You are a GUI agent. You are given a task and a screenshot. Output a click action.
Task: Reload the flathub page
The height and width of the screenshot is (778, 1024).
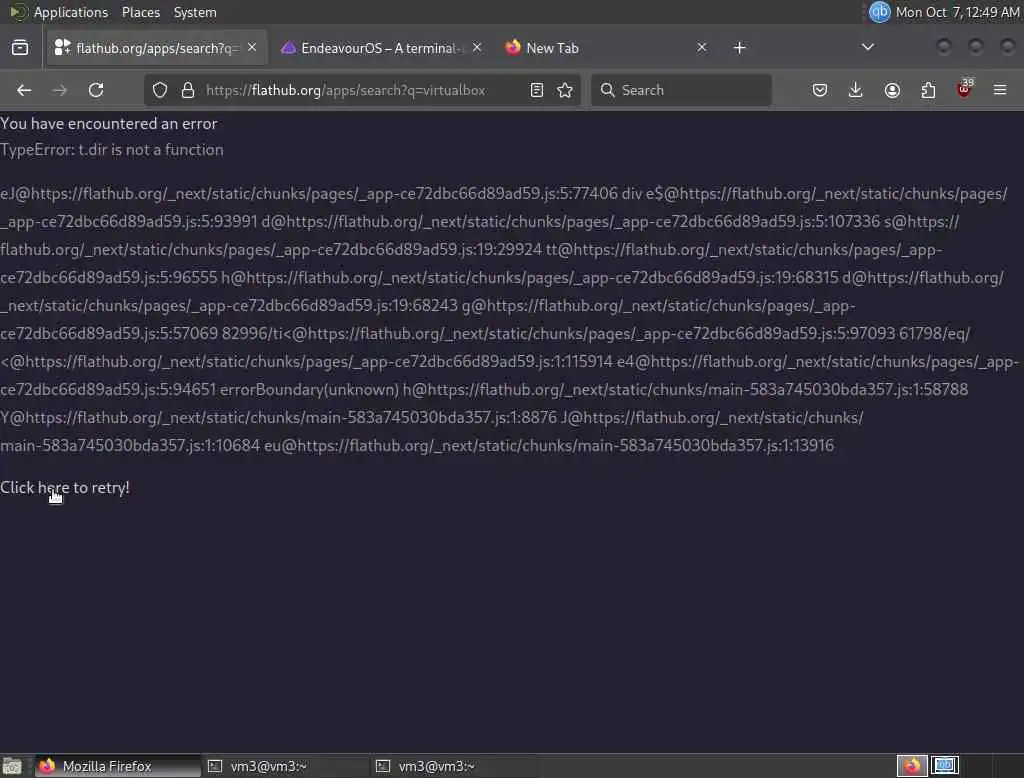tap(96, 90)
